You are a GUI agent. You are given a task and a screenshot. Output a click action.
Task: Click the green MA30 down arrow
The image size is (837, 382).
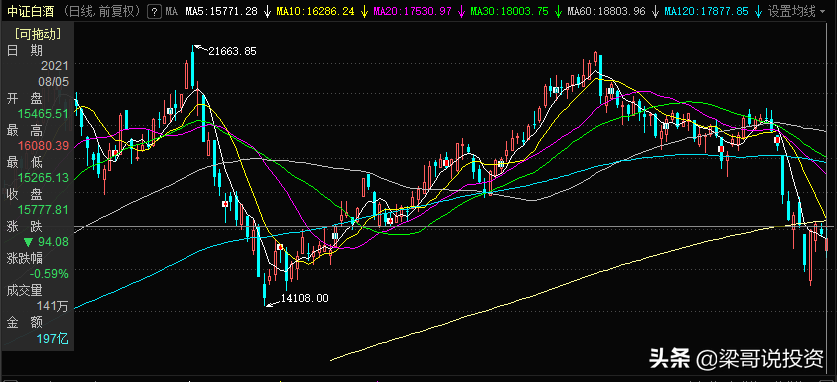(558, 11)
